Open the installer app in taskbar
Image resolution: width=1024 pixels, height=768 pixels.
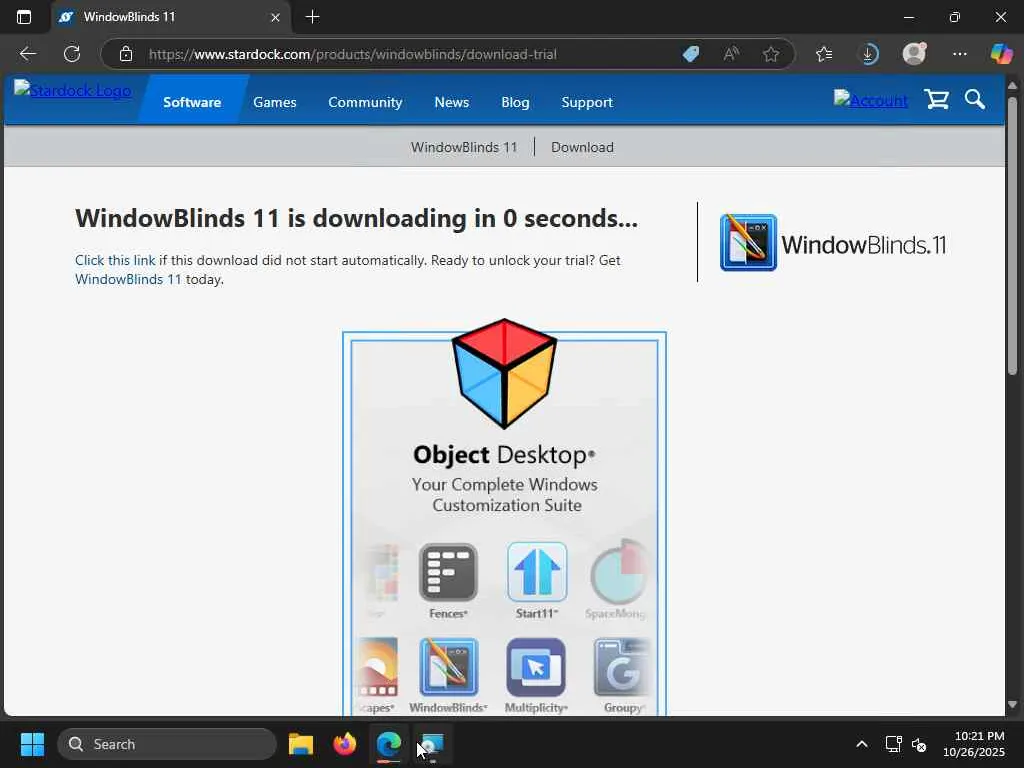(432, 744)
